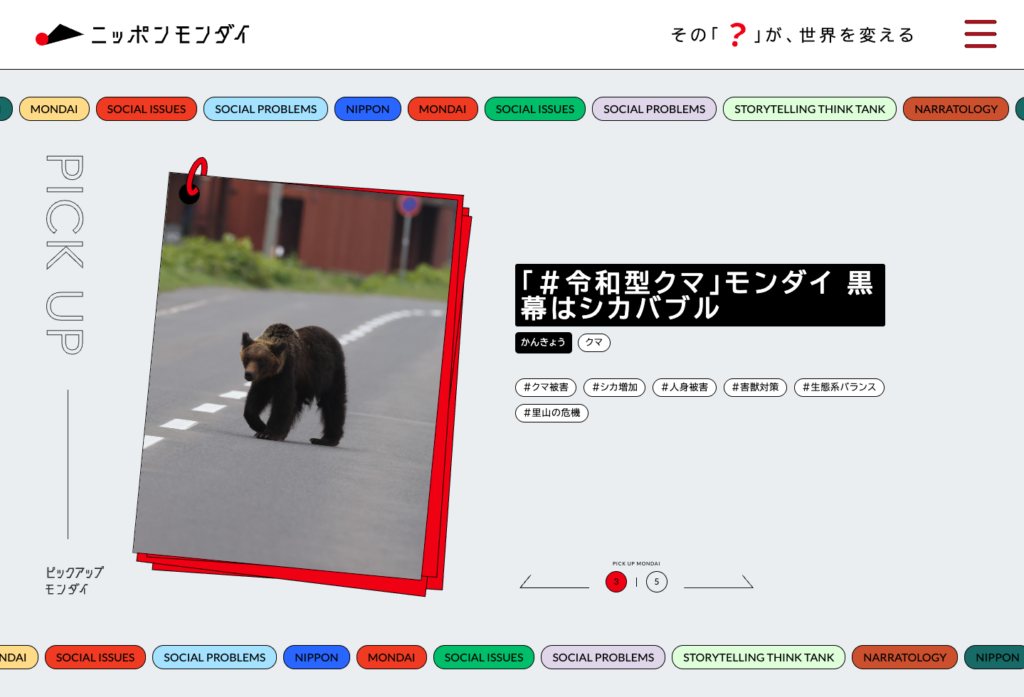Click the NARRATOLOGY pill in bottom ticker
The image size is (1024, 697).
(x=904, y=657)
